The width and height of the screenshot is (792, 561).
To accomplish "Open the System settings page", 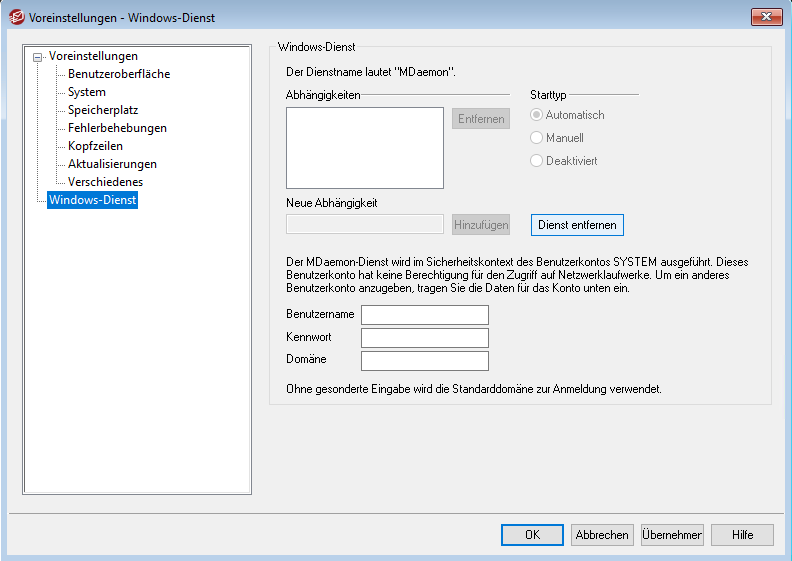I will (x=86, y=92).
